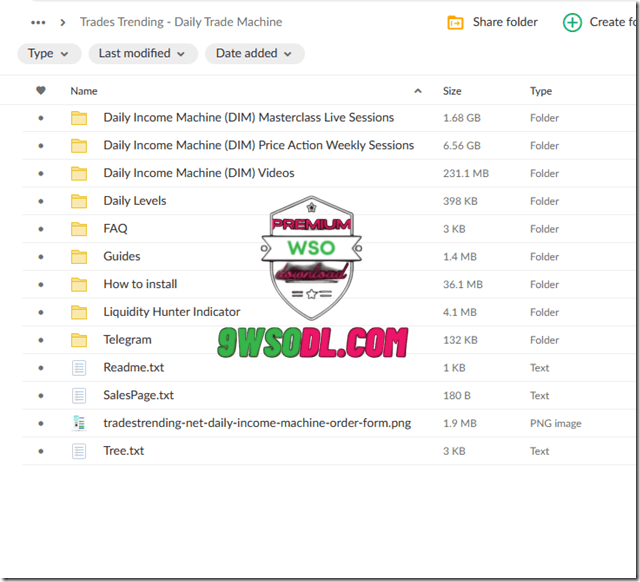Click the 1.68 GB size value
Screen dimensions: 640x582
point(462,118)
